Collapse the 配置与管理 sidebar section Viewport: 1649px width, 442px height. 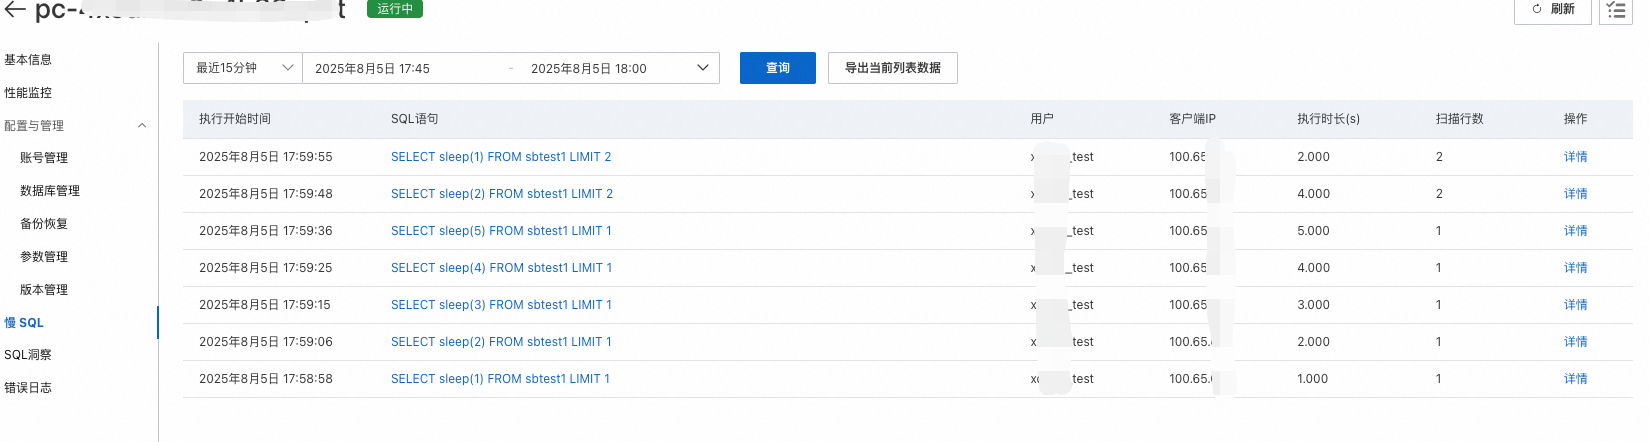(142, 126)
